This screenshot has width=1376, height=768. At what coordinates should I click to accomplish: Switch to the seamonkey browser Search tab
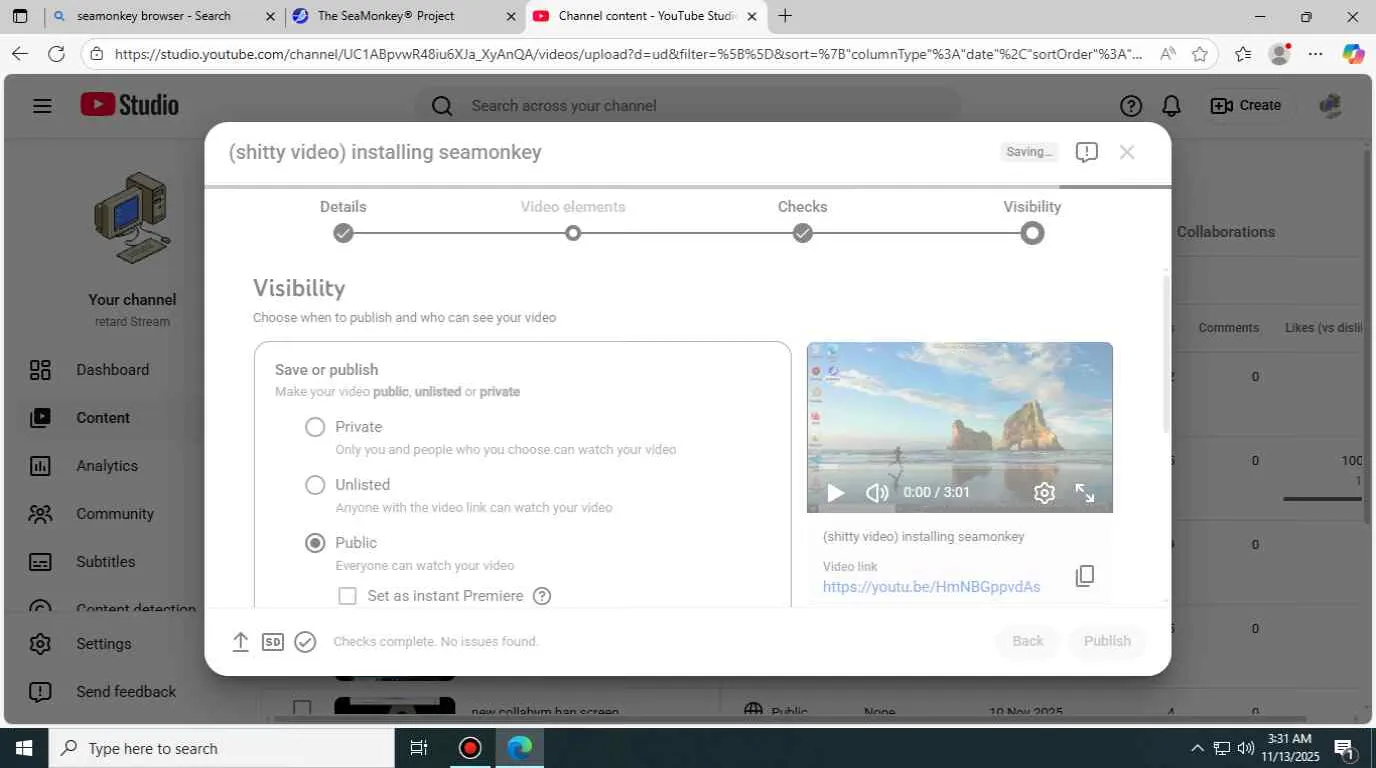pyautogui.click(x=165, y=16)
